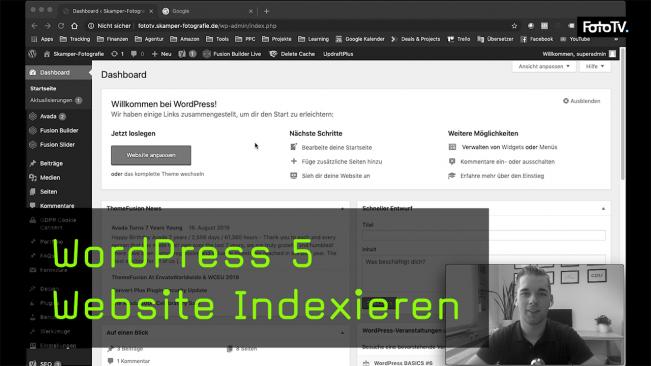Open comments bubble in admin bar
This screenshot has height=366, width=651.
coord(137,54)
